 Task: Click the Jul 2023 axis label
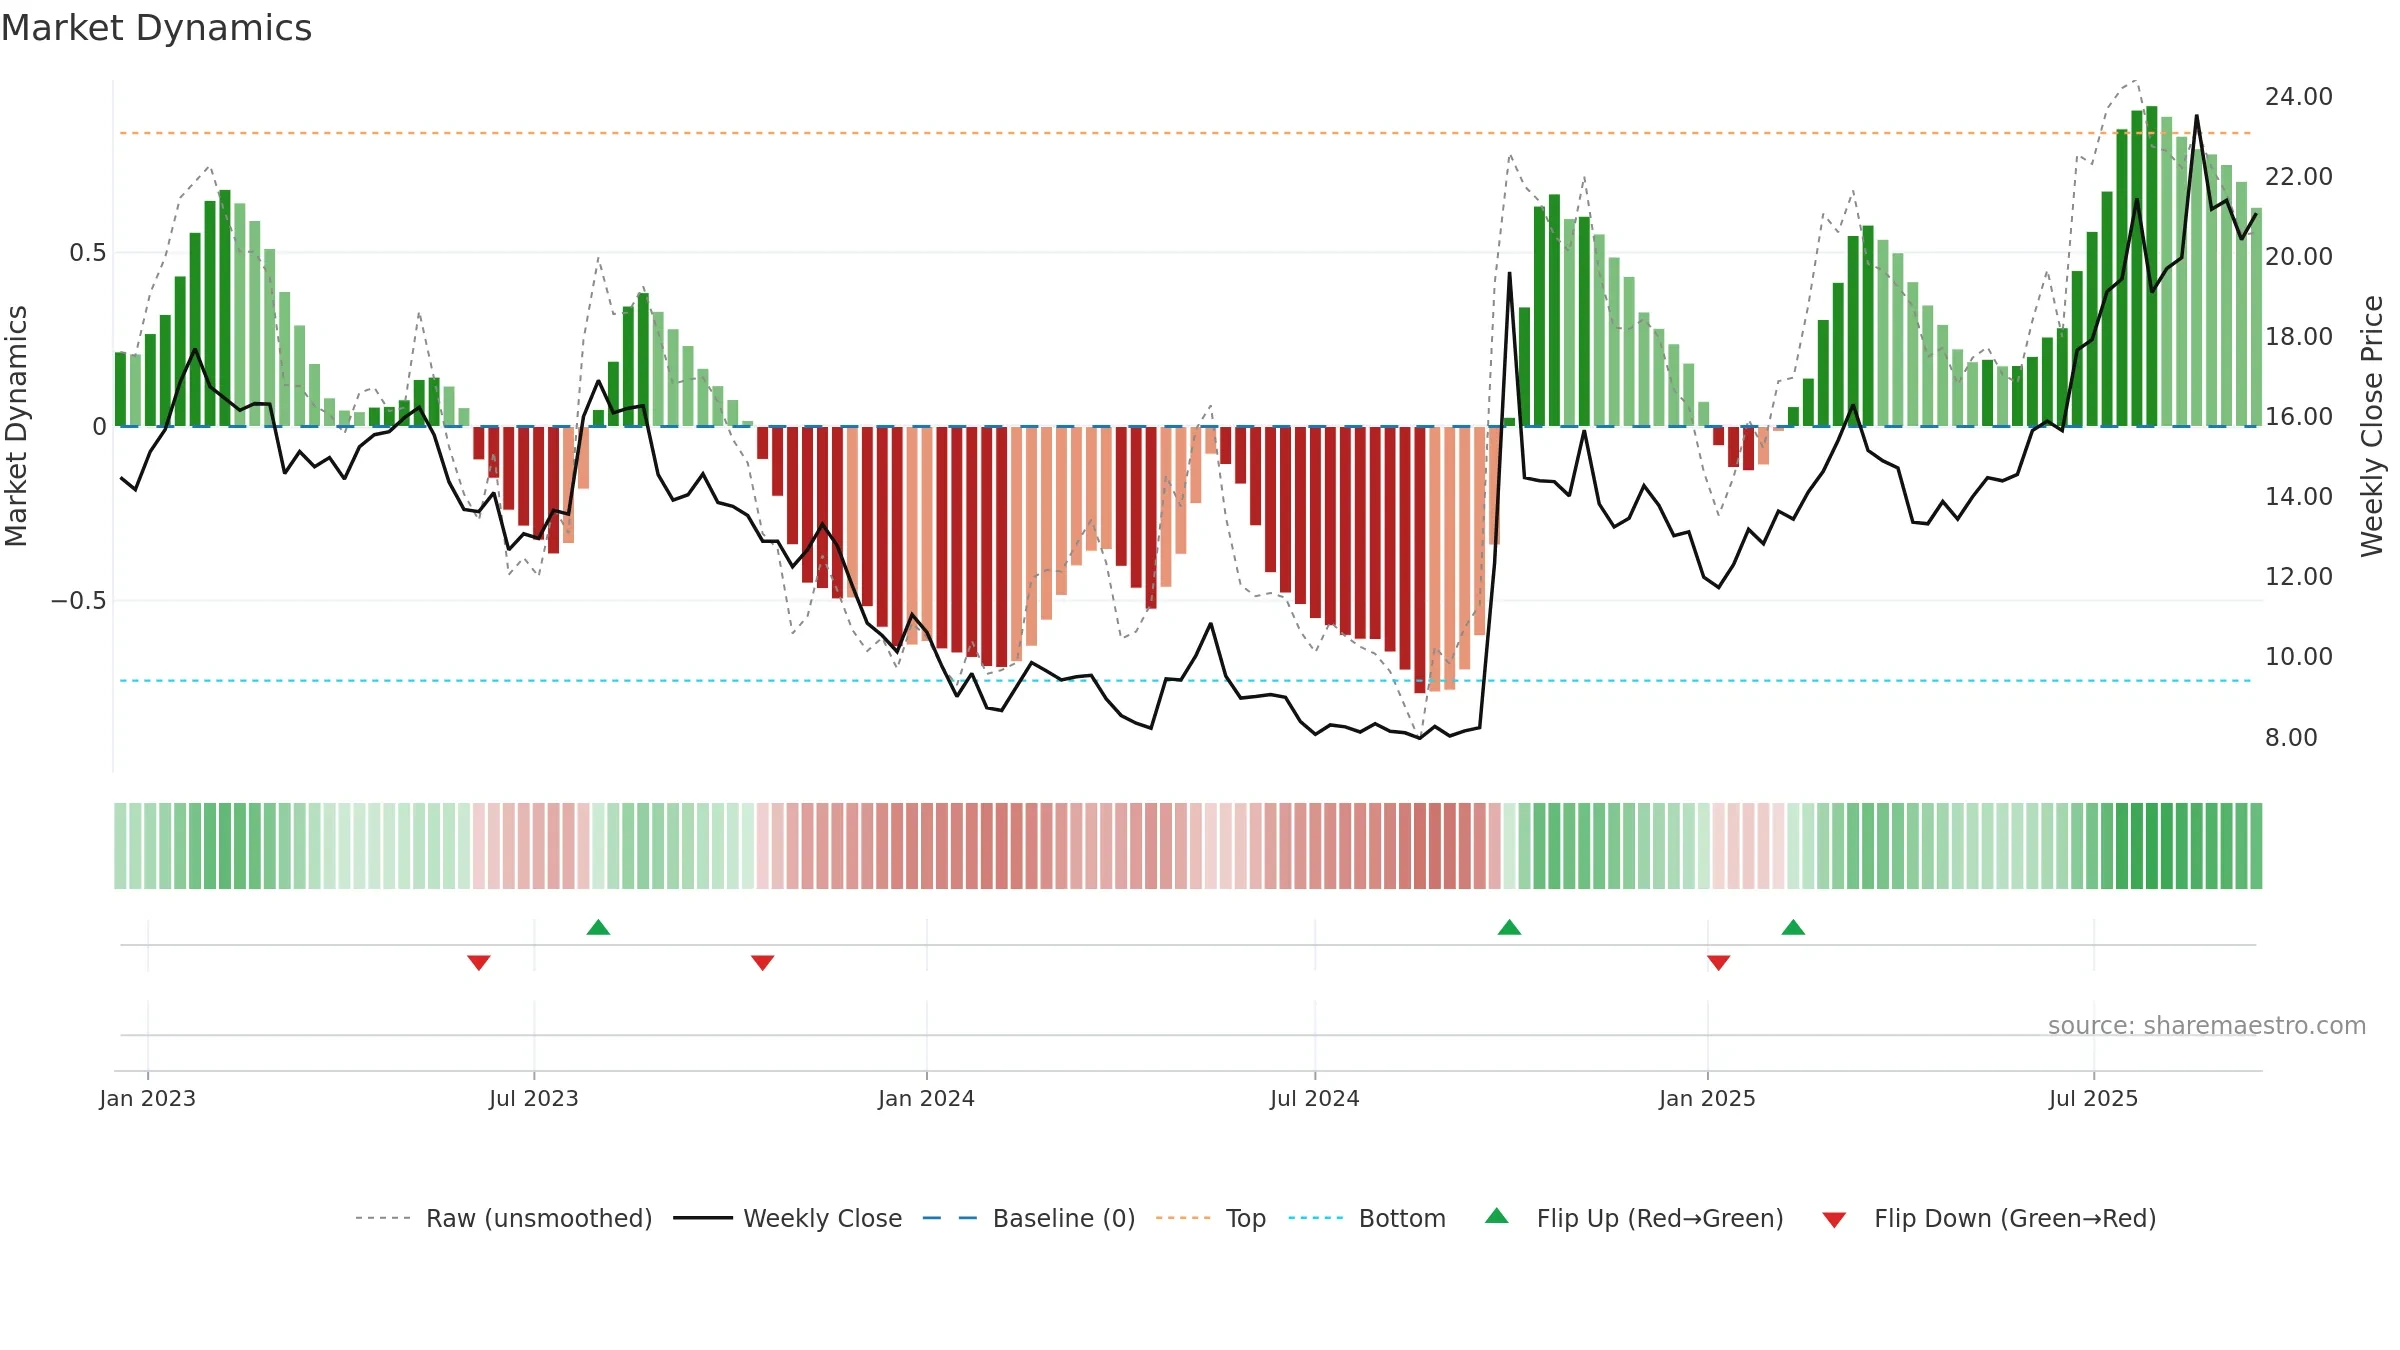534,1098
